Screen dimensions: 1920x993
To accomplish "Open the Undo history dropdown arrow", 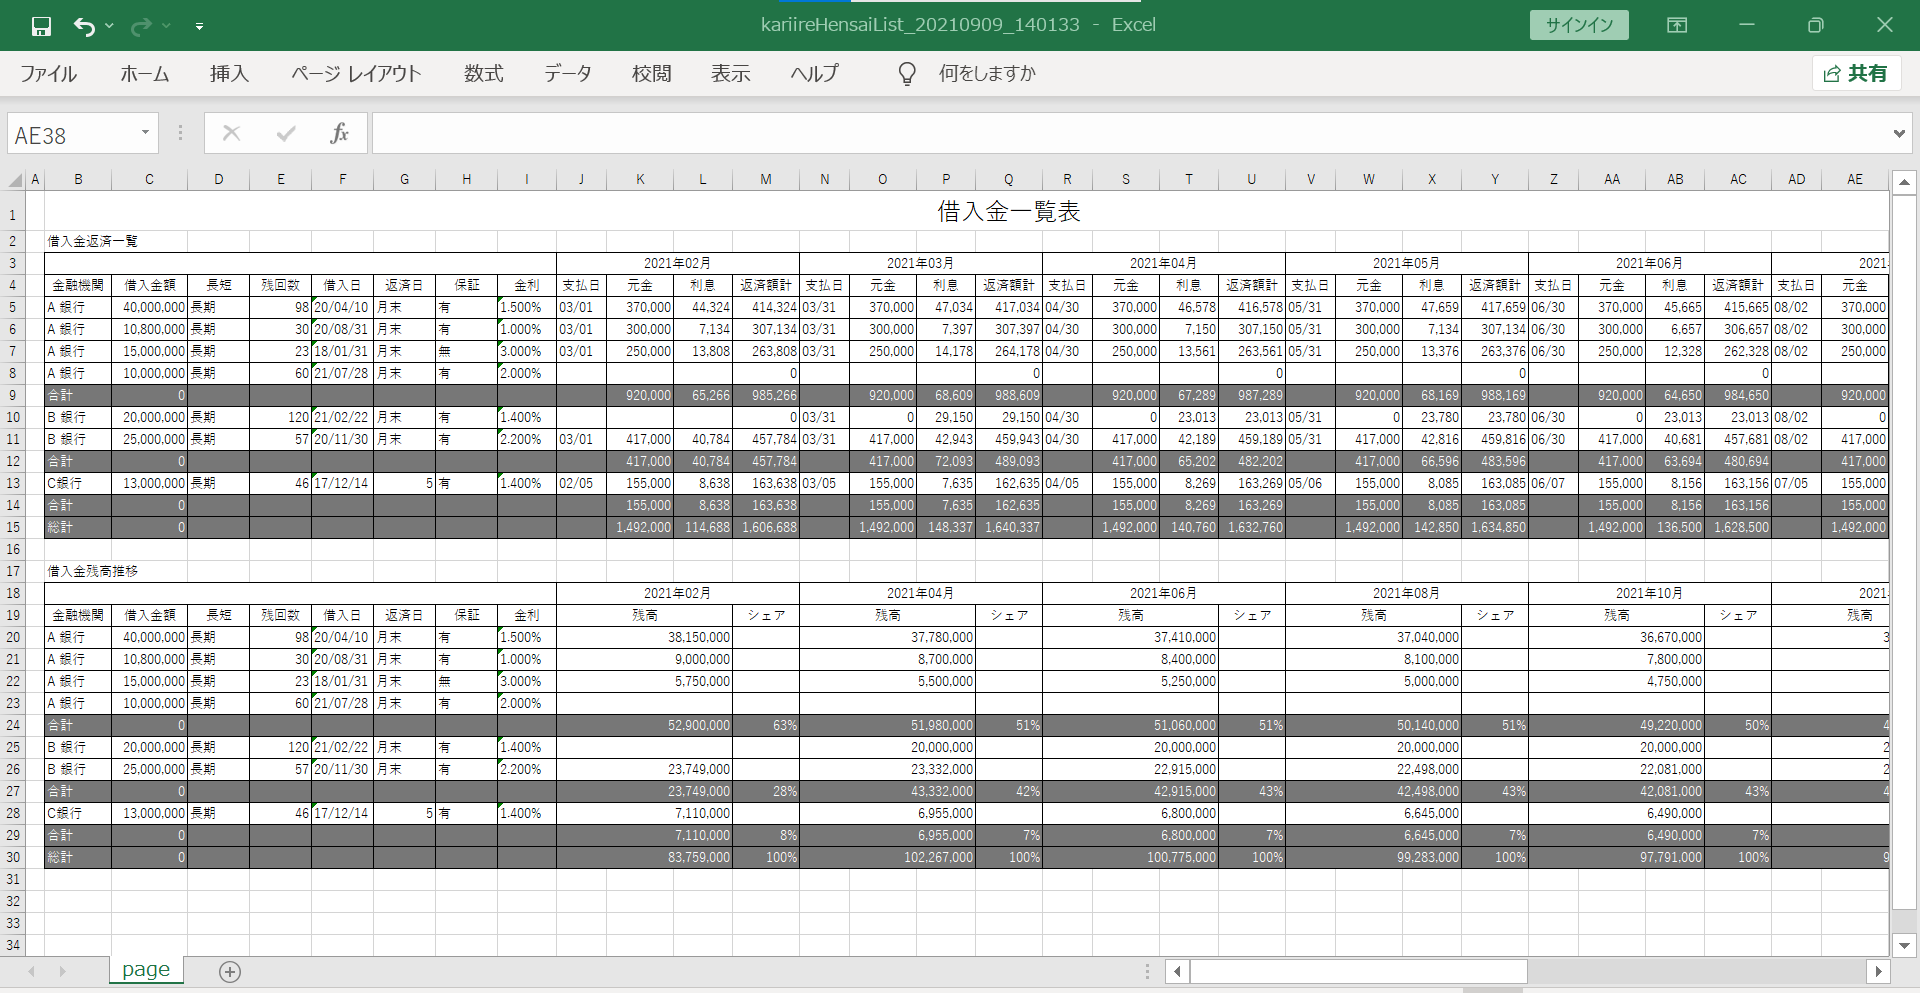I will (109, 26).
